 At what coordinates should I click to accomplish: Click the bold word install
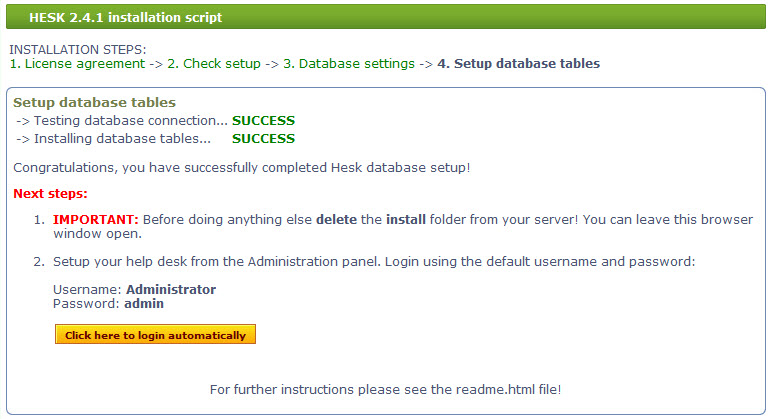pyautogui.click(x=406, y=220)
